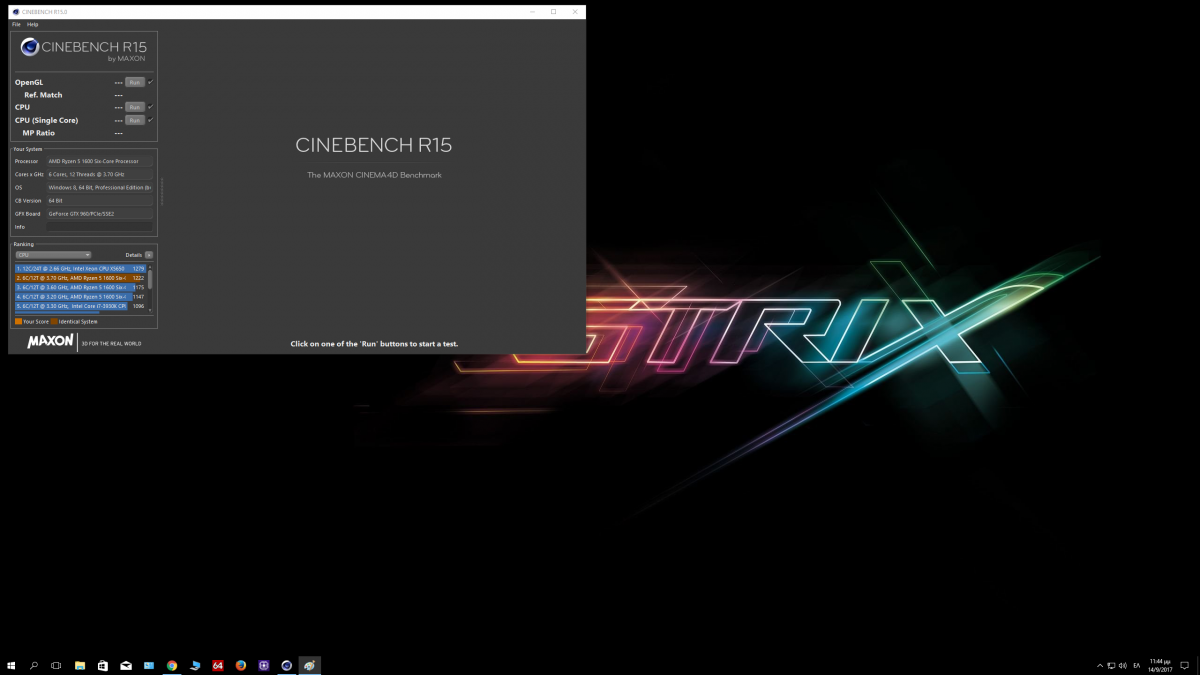Open the Help menu in Cinebench
The width and height of the screenshot is (1200, 675).
(x=33, y=24)
